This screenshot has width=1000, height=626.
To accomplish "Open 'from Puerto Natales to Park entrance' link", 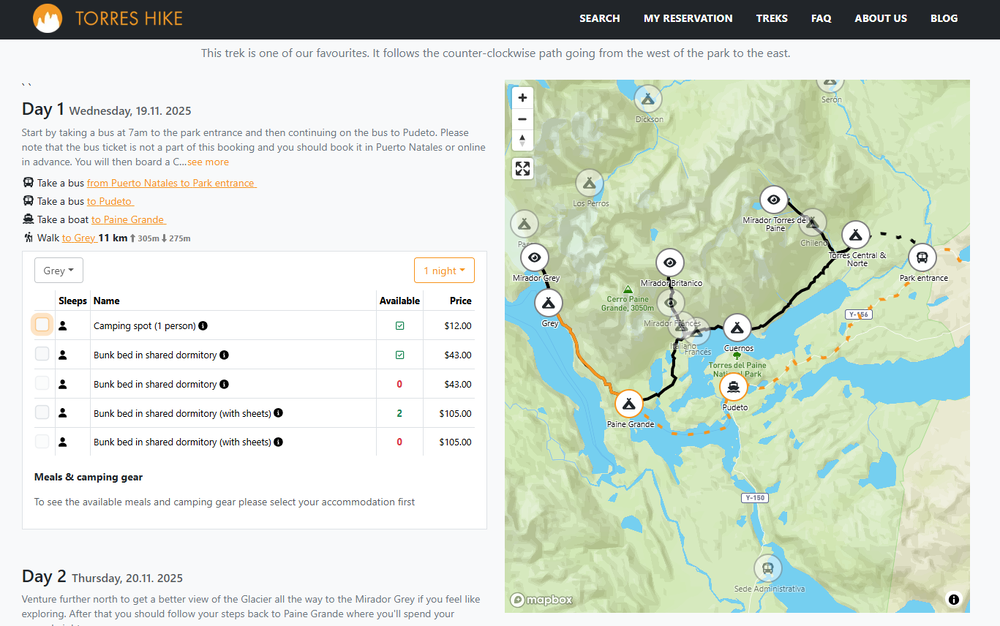I will (171, 183).
